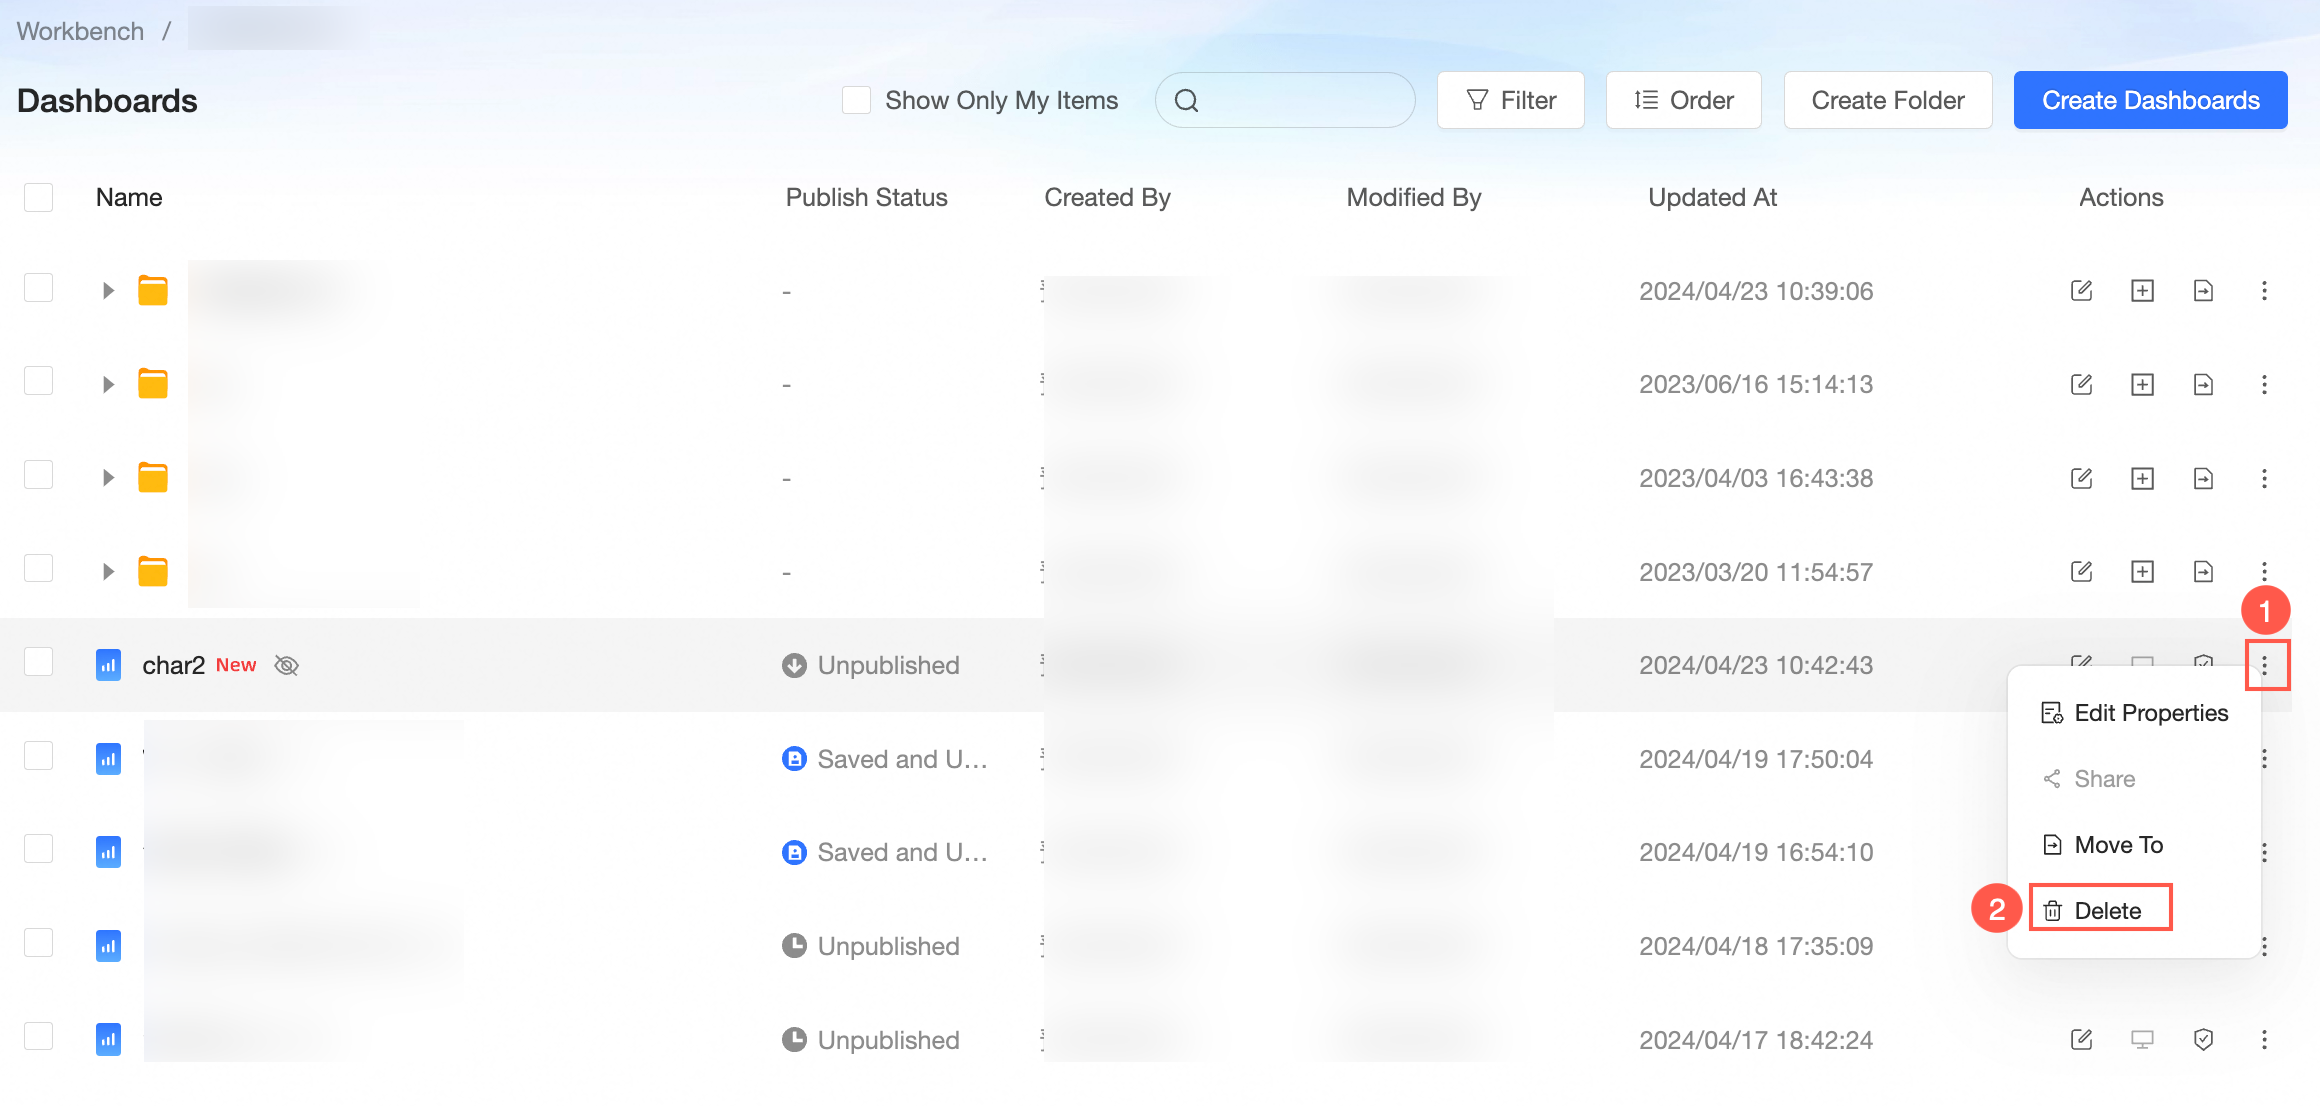
Task: Open more options menu for char2
Action: [x=2265, y=666]
